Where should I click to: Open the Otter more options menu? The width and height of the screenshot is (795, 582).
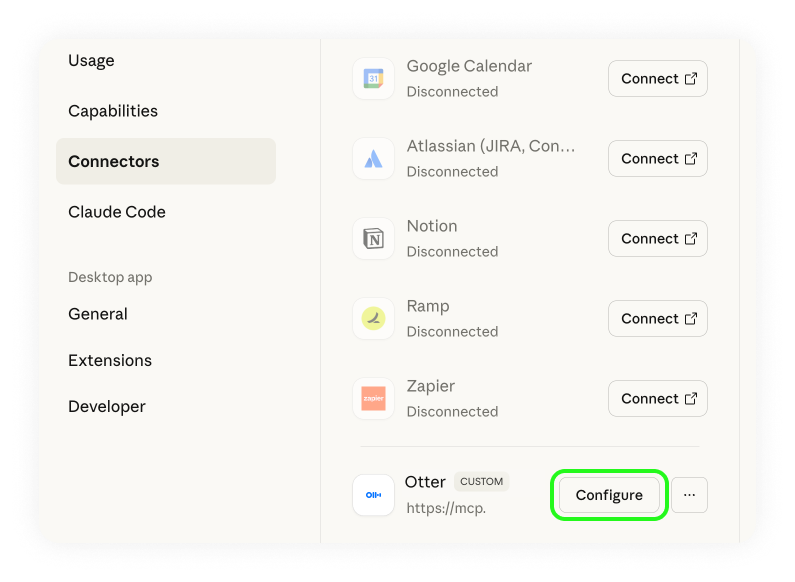[x=689, y=495]
